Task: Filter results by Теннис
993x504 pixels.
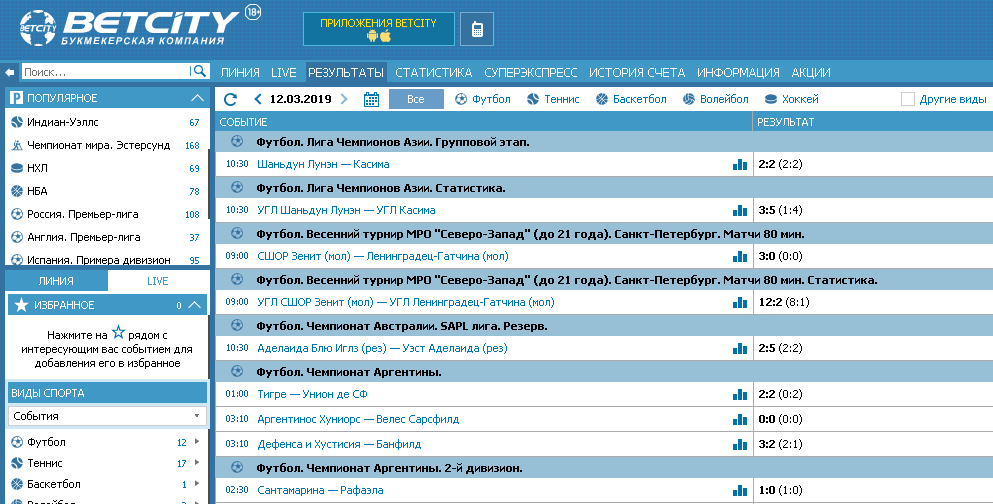Action: (x=553, y=99)
